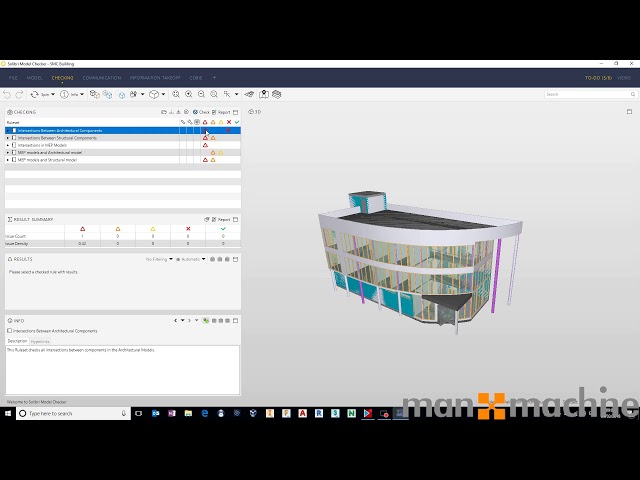Click the Info tool icon
The image size is (640, 480).
point(63,94)
